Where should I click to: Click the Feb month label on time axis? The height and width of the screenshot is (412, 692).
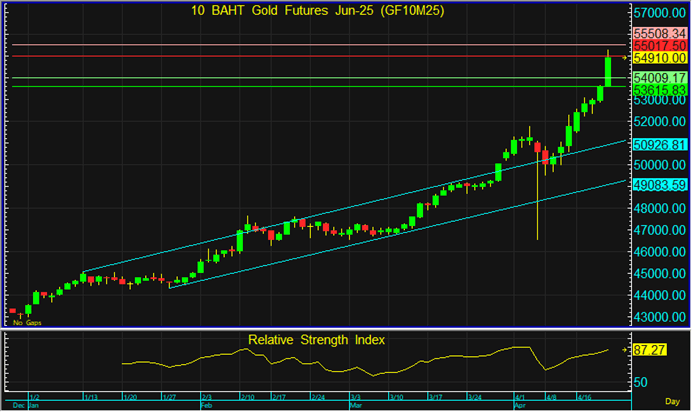coord(206,407)
